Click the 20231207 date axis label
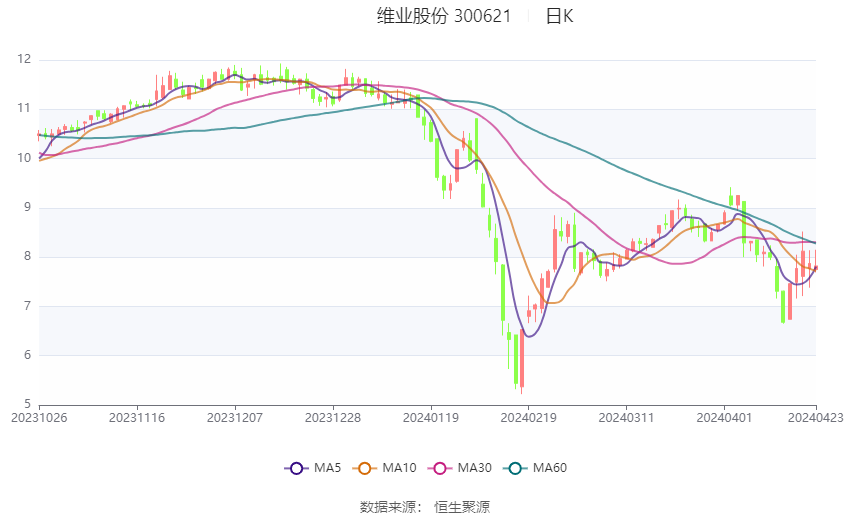The width and height of the screenshot is (850, 517). (235, 418)
